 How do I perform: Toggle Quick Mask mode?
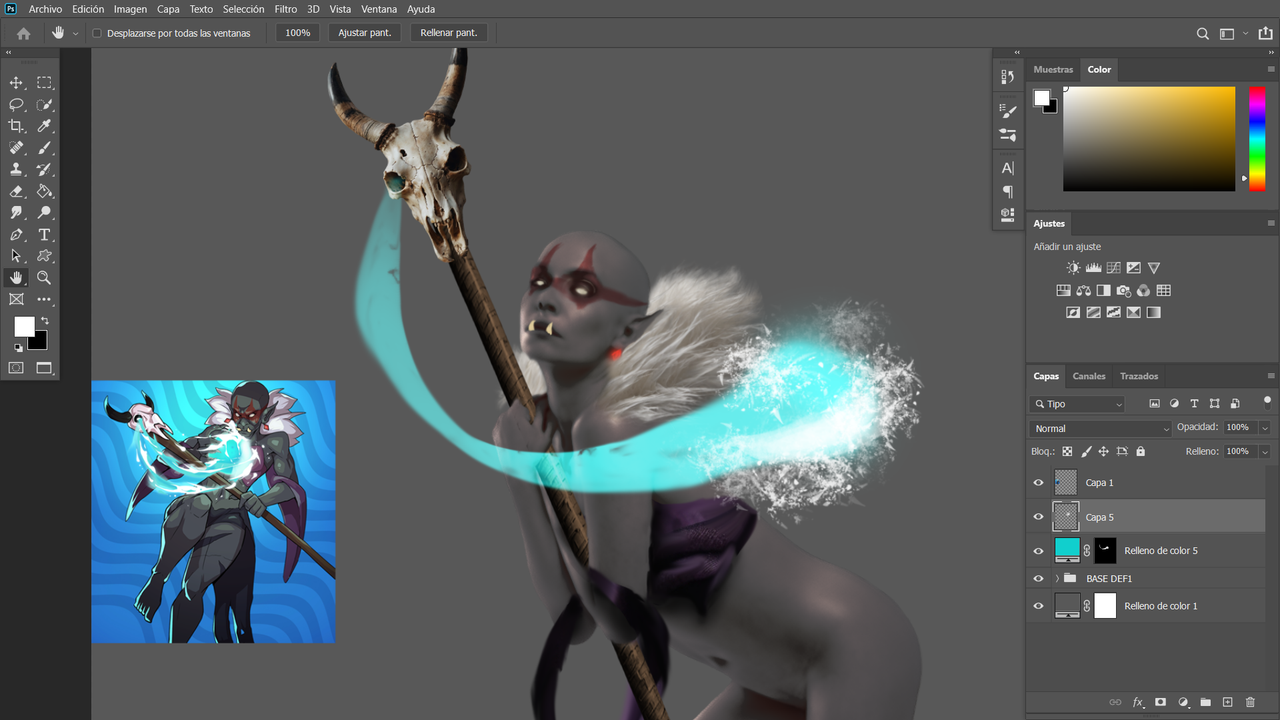click(x=16, y=368)
